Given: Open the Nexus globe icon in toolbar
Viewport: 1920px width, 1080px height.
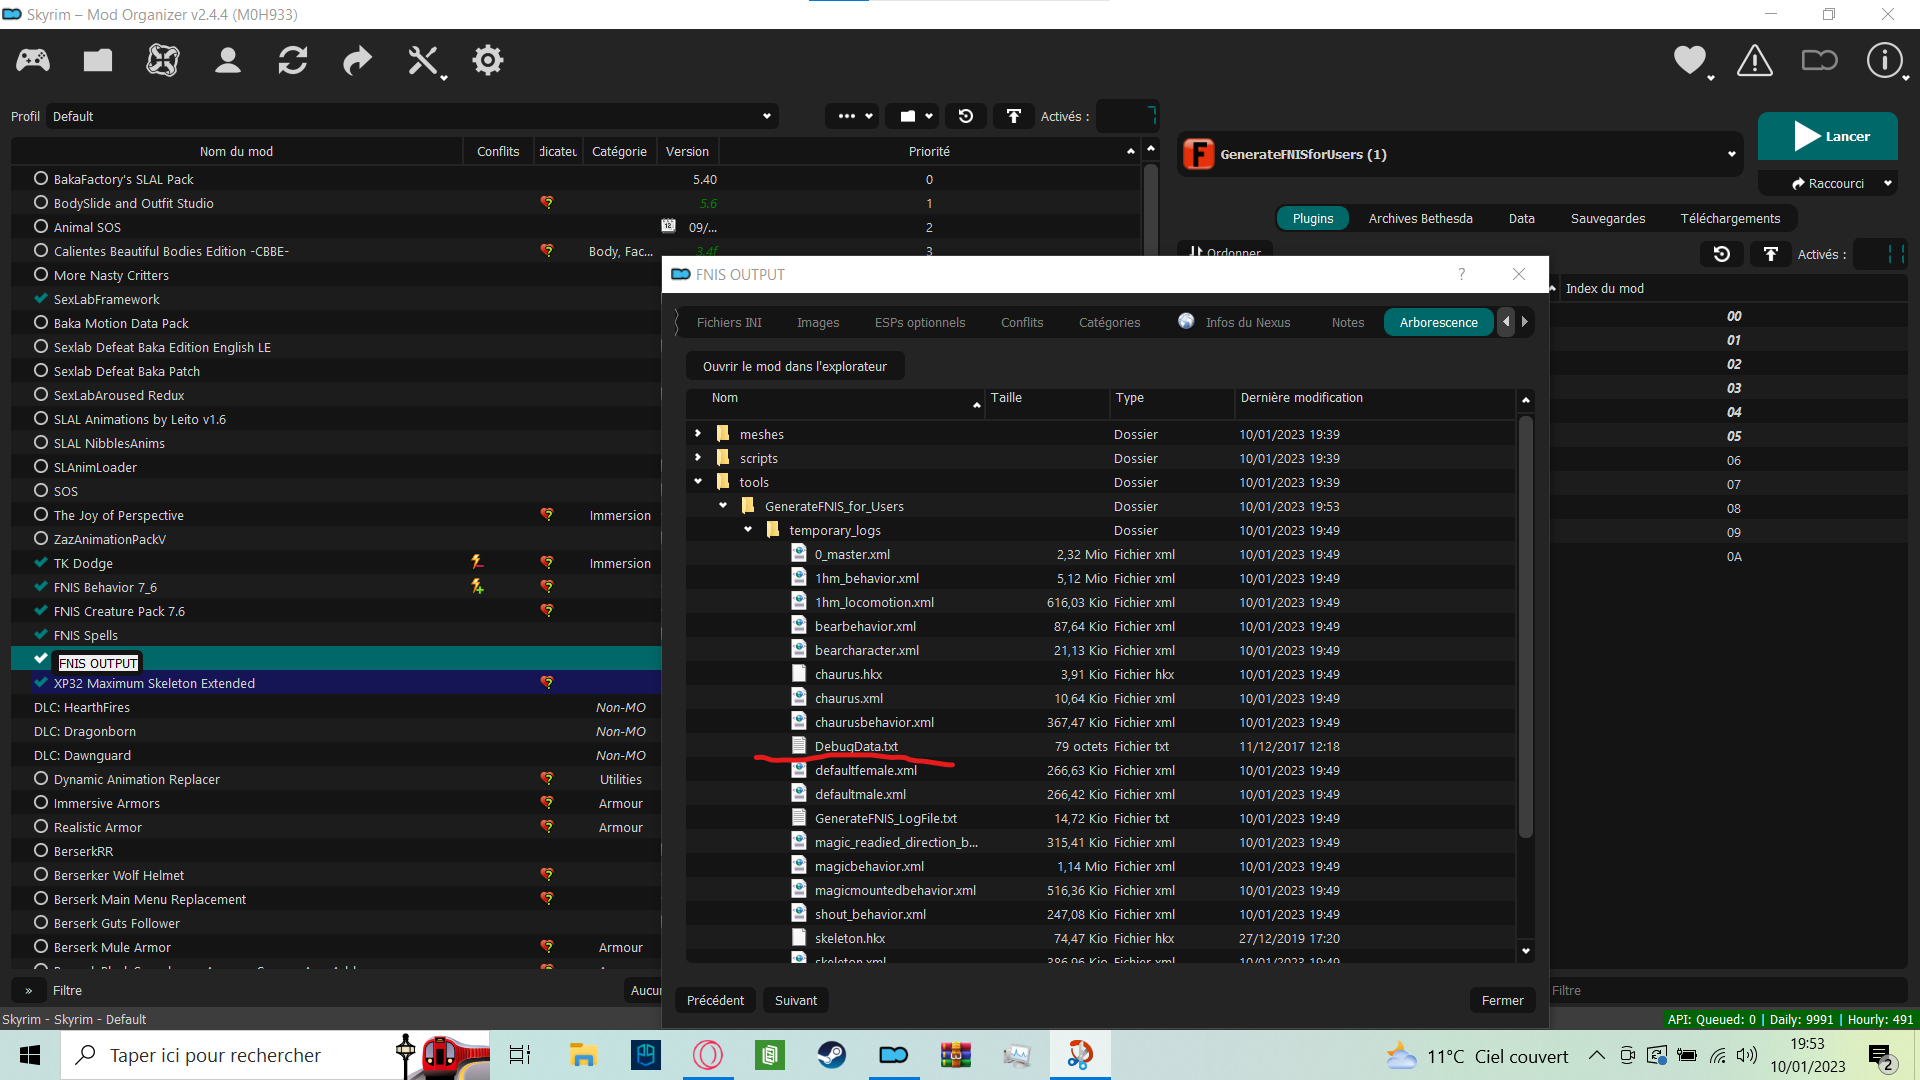Looking at the screenshot, I should coord(163,61).
